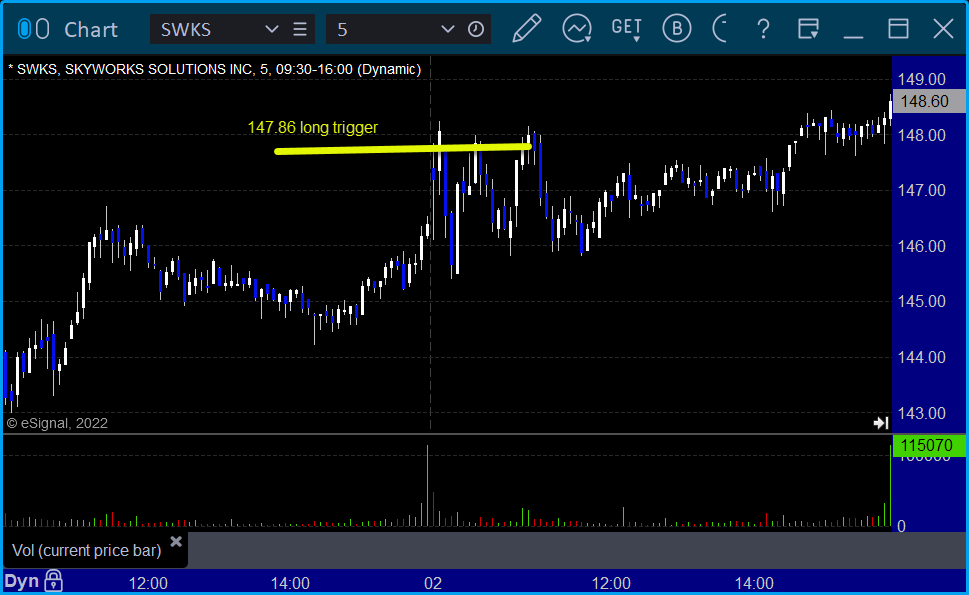Click the green volume value 115070
This screenshot has width=969, height=595.
click(929, 445)
